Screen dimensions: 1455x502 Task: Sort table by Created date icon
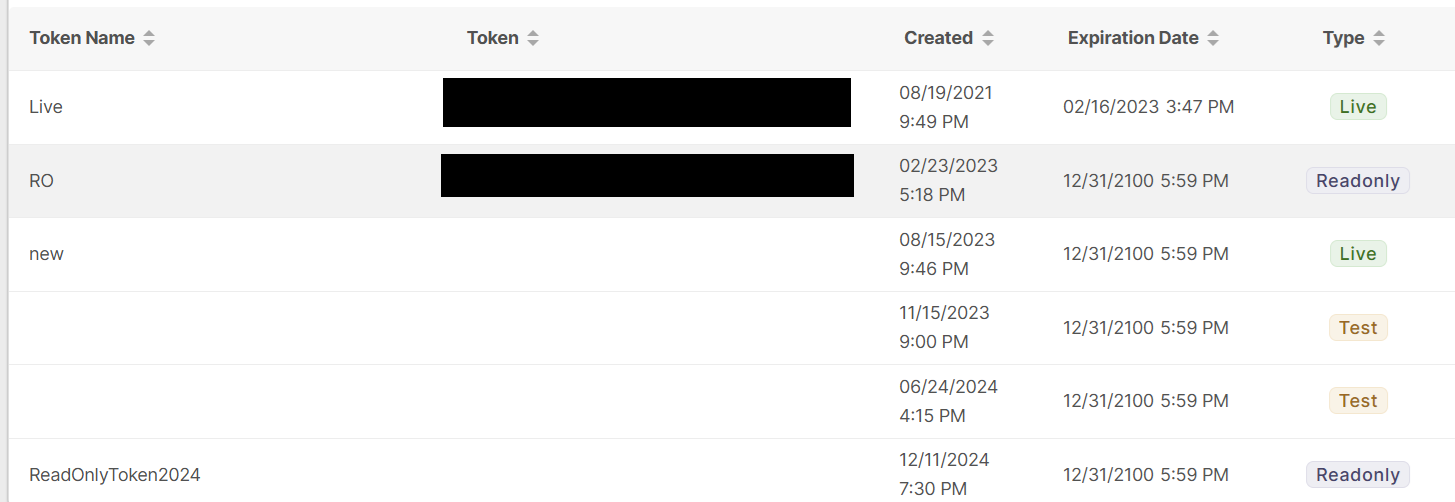pos(988,39)
